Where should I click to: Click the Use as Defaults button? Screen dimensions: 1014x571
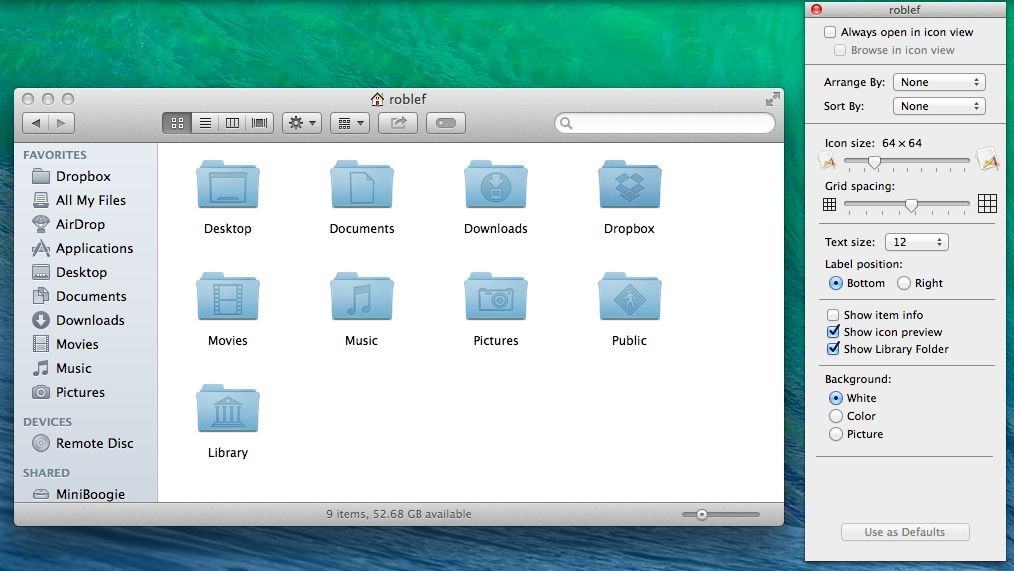pos(904,532)
